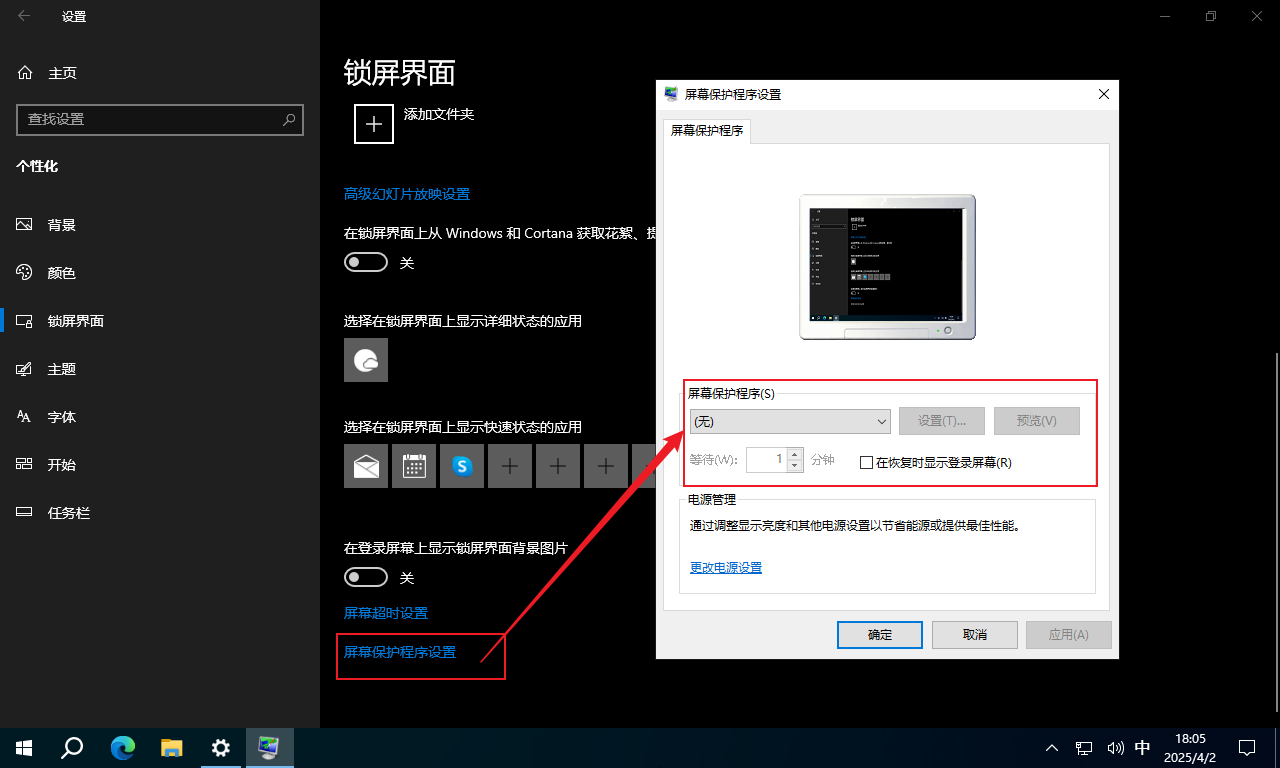Viewport: 1280px width, 768px height.
Task: Click the wait minutes number field
Action: click(766, 460)
